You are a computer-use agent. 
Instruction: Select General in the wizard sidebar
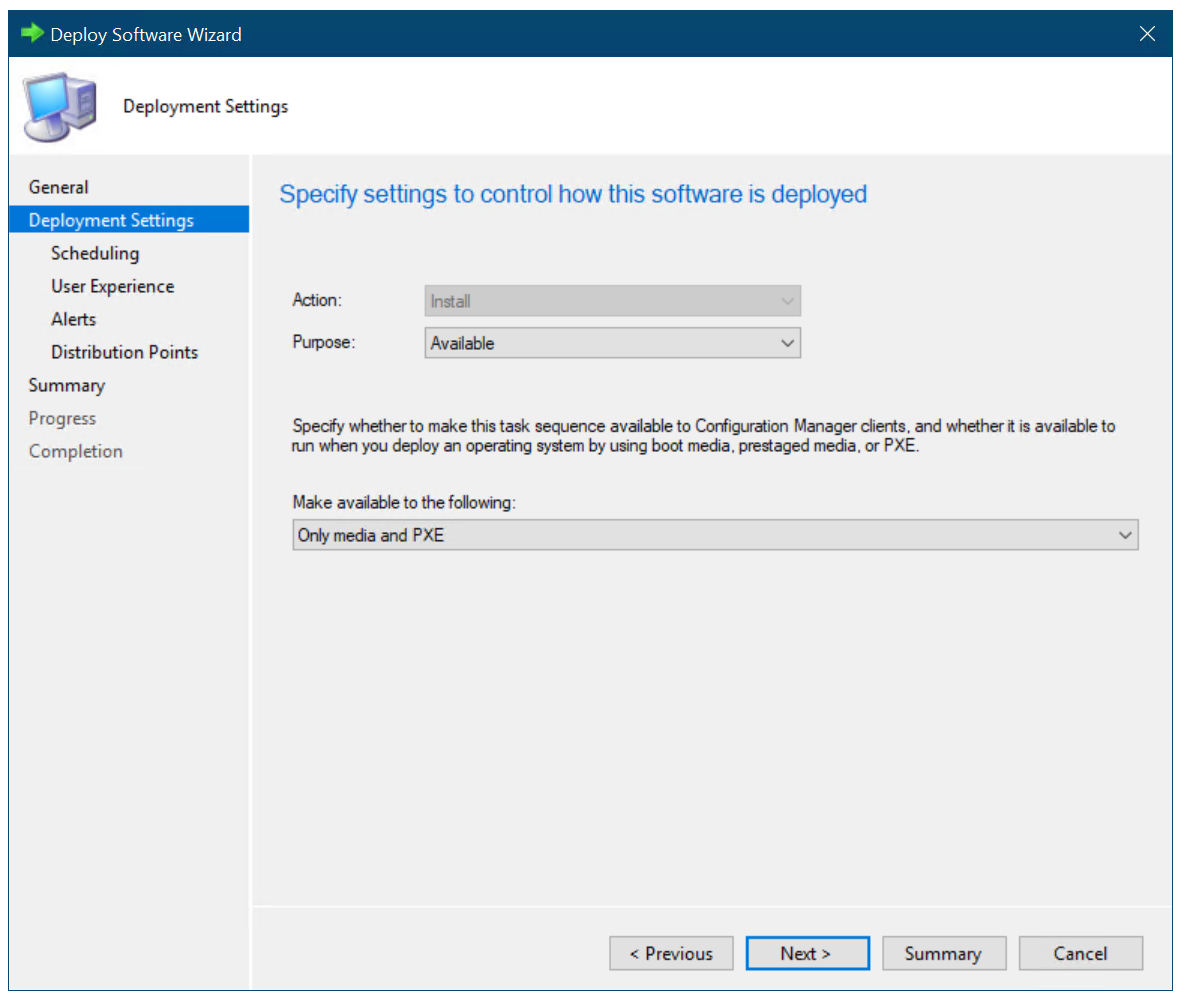(x=58, y=186)
